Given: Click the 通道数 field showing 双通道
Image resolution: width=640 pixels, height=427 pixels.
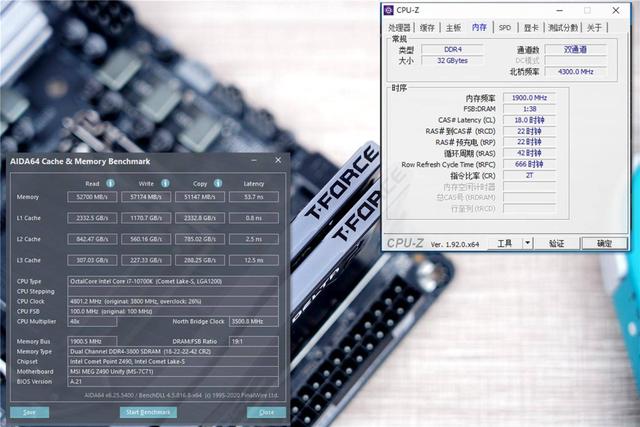Looking at the screenshot, I should [576, 49].
